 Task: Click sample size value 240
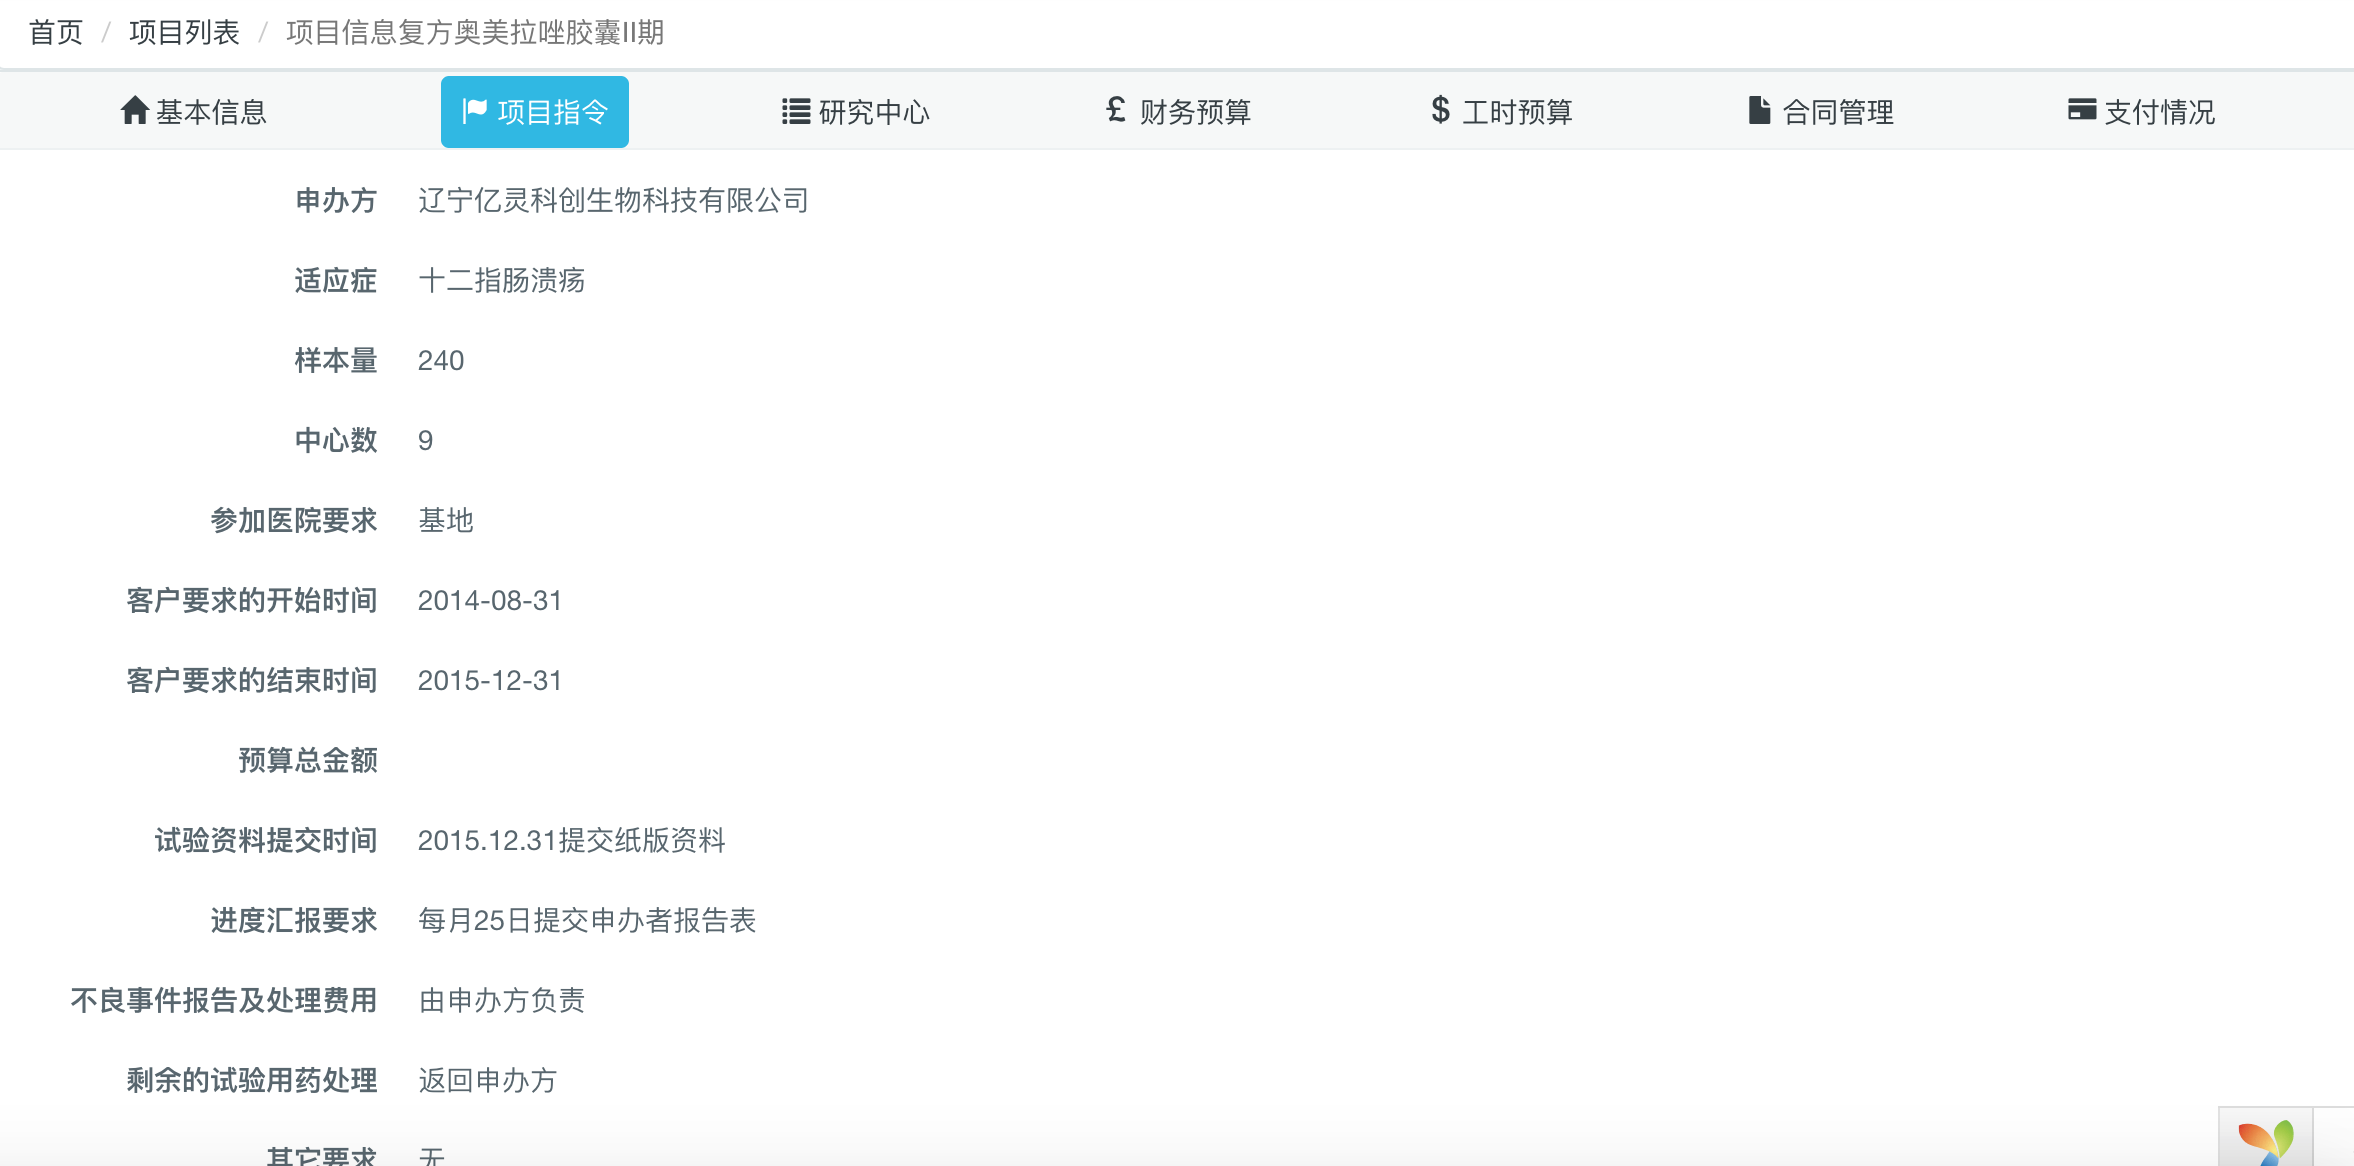[x=441, y=360]
